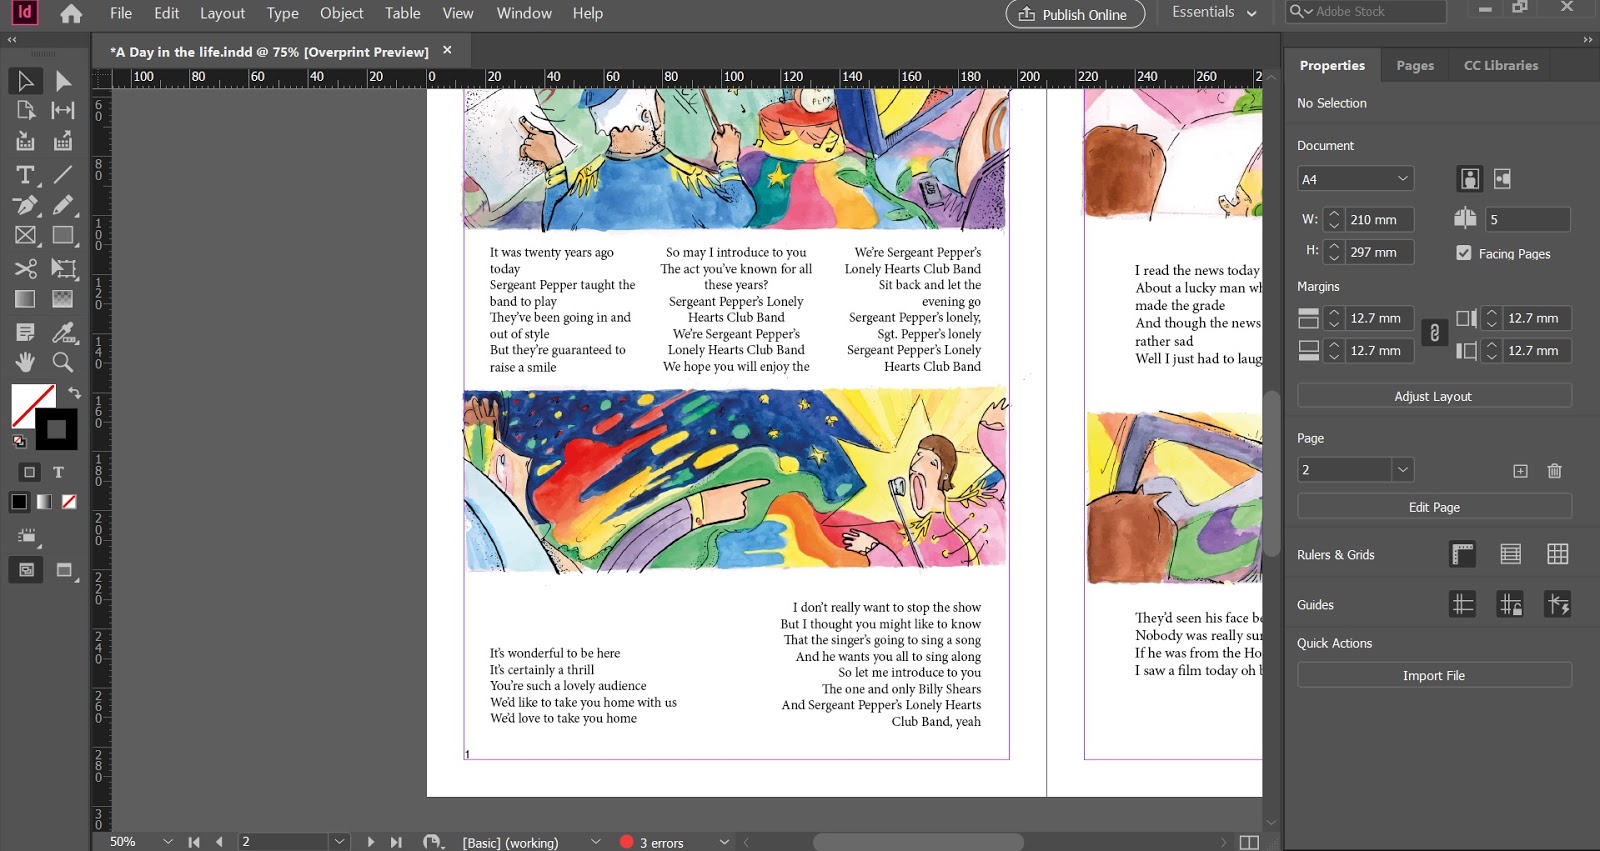Apply None color swatch
The height and width of the screenshot is (851, 1600).
click(x=69, y=502)
